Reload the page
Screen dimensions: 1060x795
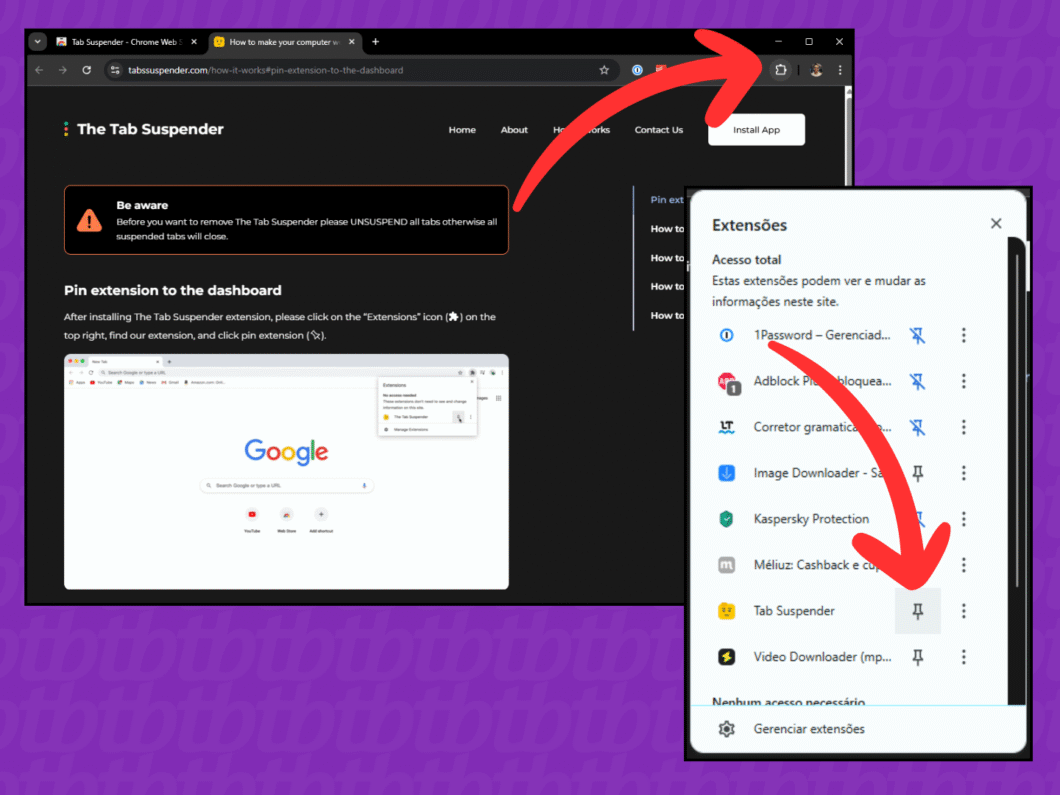[87, 70]
